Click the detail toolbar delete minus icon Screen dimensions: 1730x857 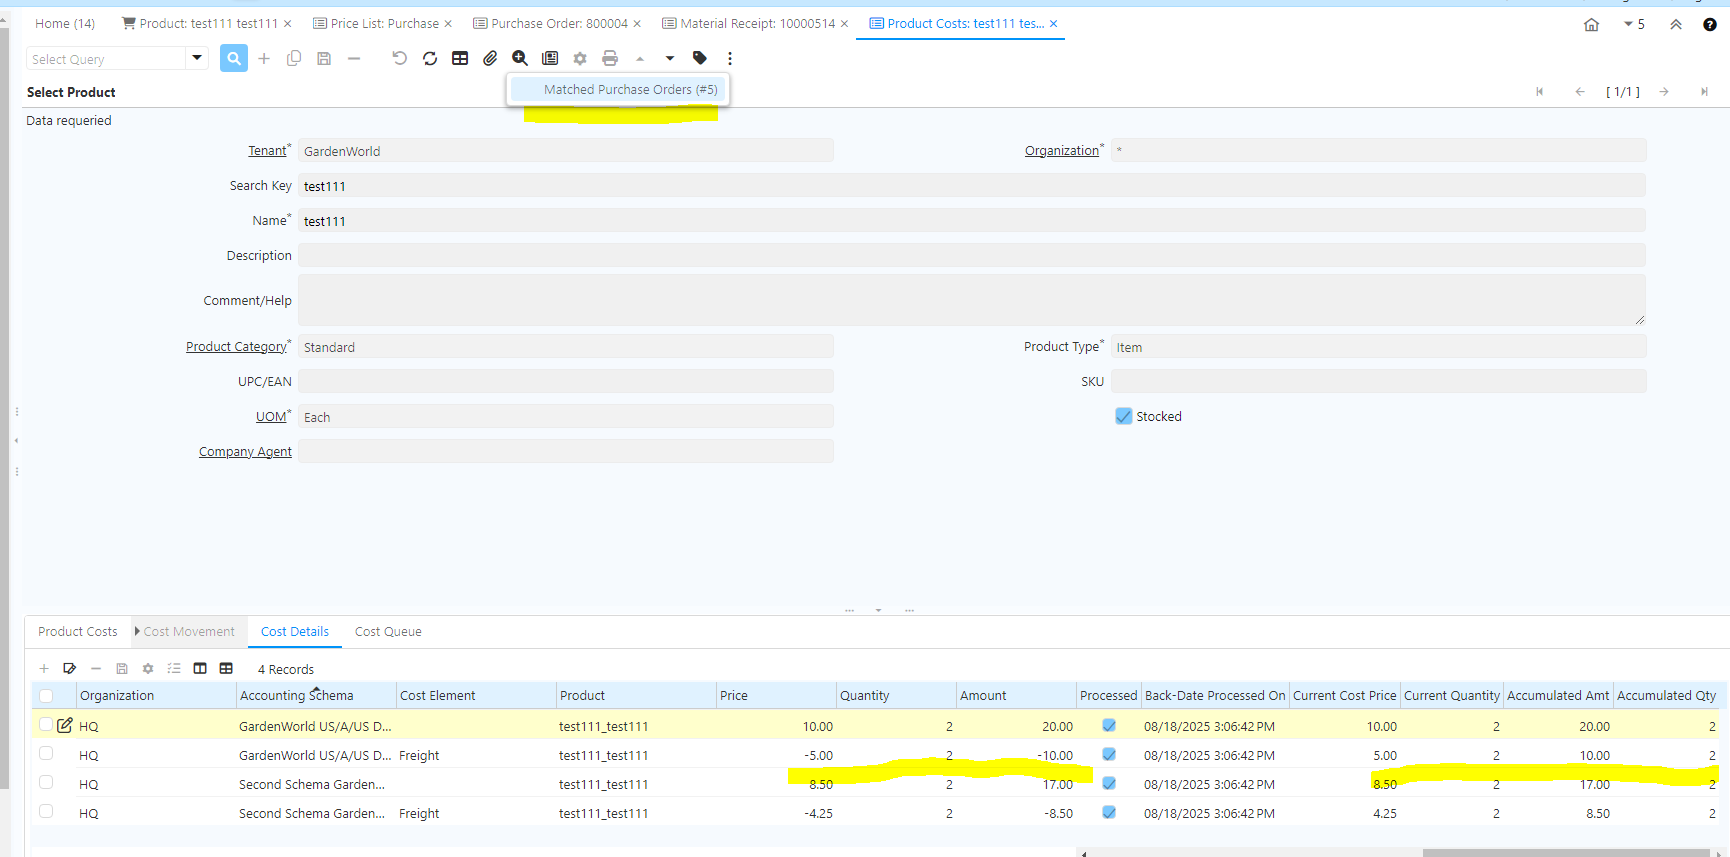[96, 669]
